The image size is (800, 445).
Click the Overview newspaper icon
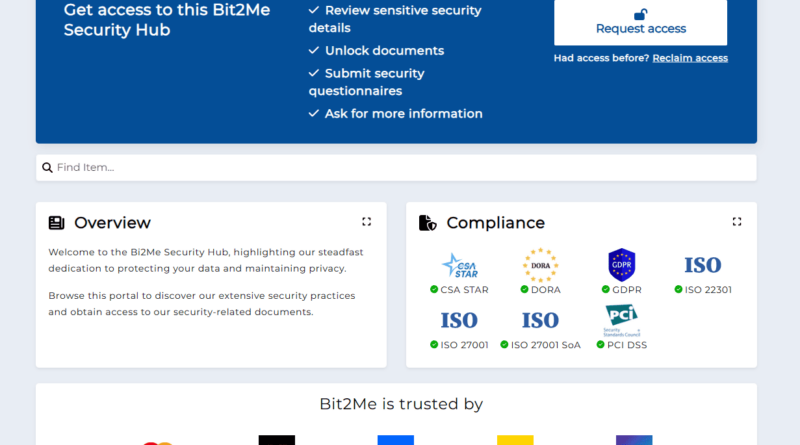[56, 223]
